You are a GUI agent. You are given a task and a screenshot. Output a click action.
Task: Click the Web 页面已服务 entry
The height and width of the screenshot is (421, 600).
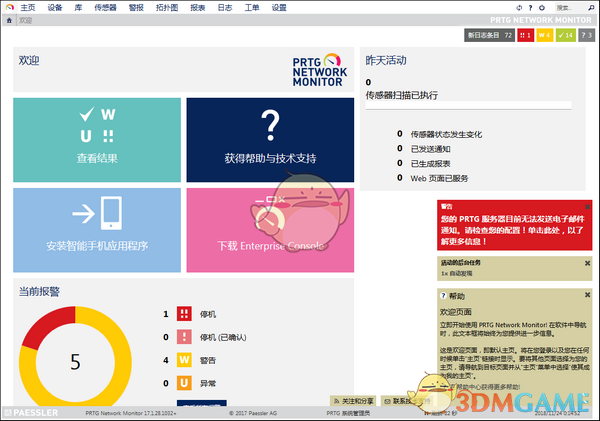(x=439, y=178)
